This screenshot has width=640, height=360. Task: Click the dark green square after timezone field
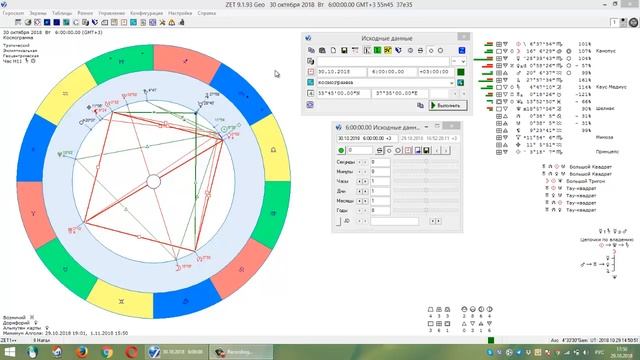(x=461, y=72)
